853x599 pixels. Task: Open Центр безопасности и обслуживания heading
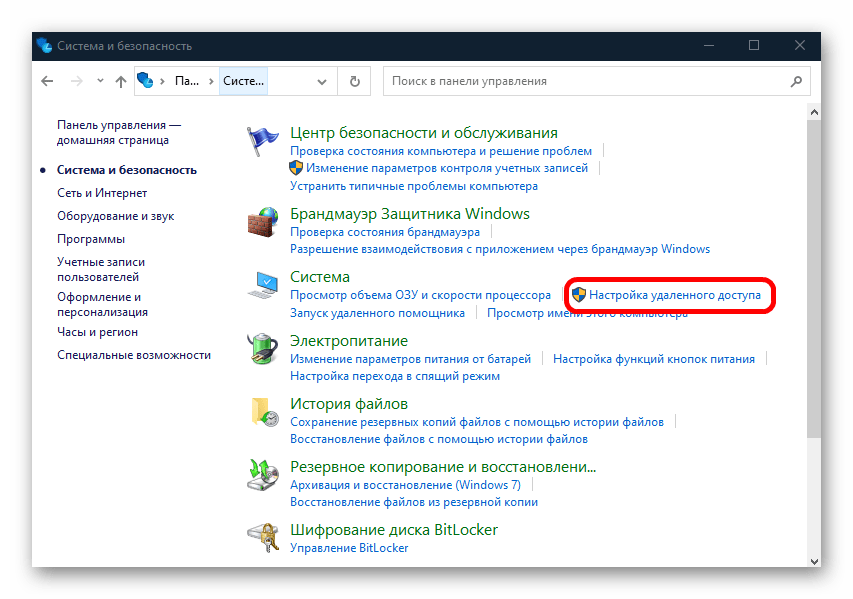tap(424, 133)
